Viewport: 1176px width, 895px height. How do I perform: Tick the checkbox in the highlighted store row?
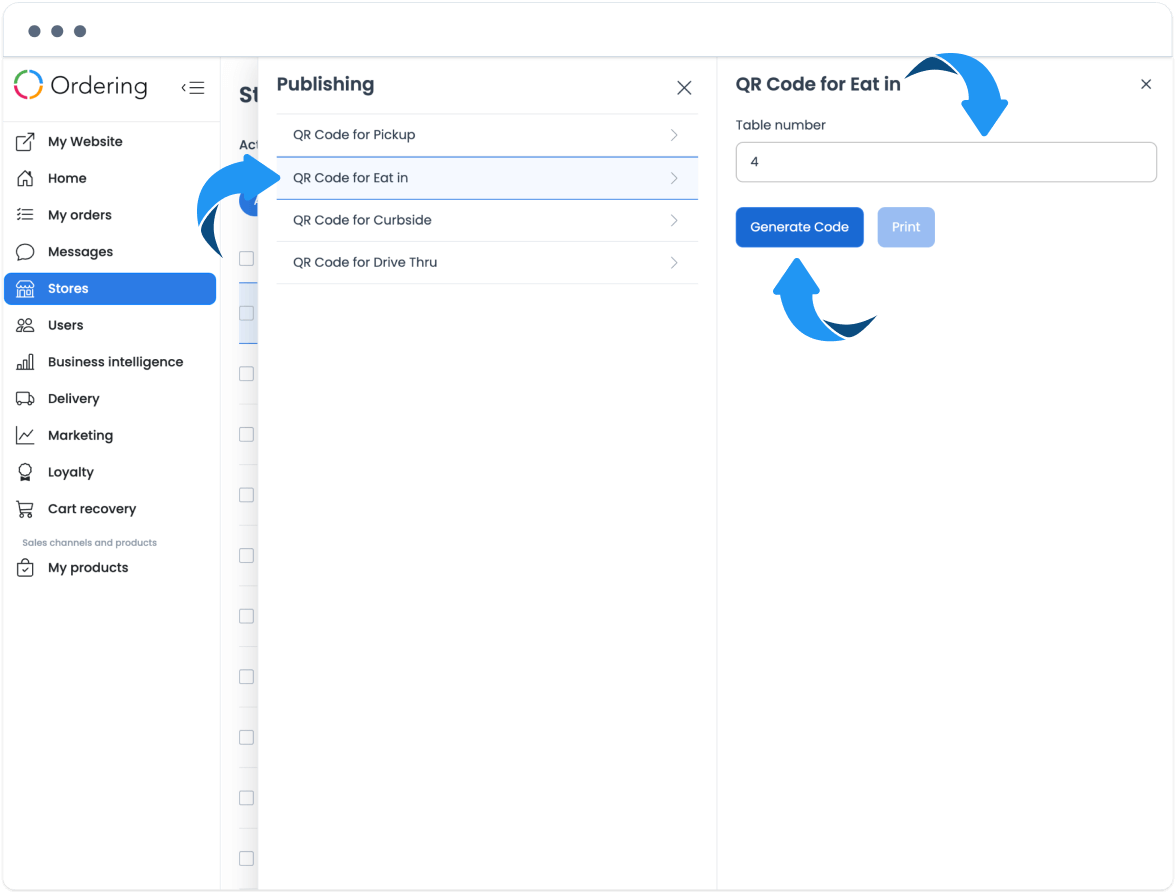247,314
